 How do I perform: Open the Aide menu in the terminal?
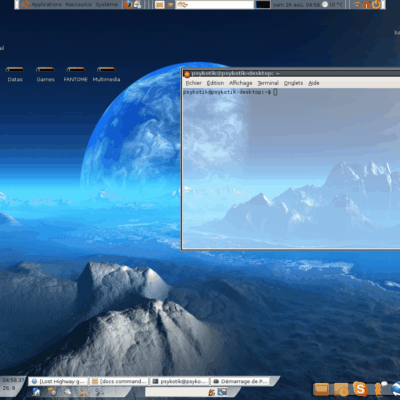pos(314,83)
